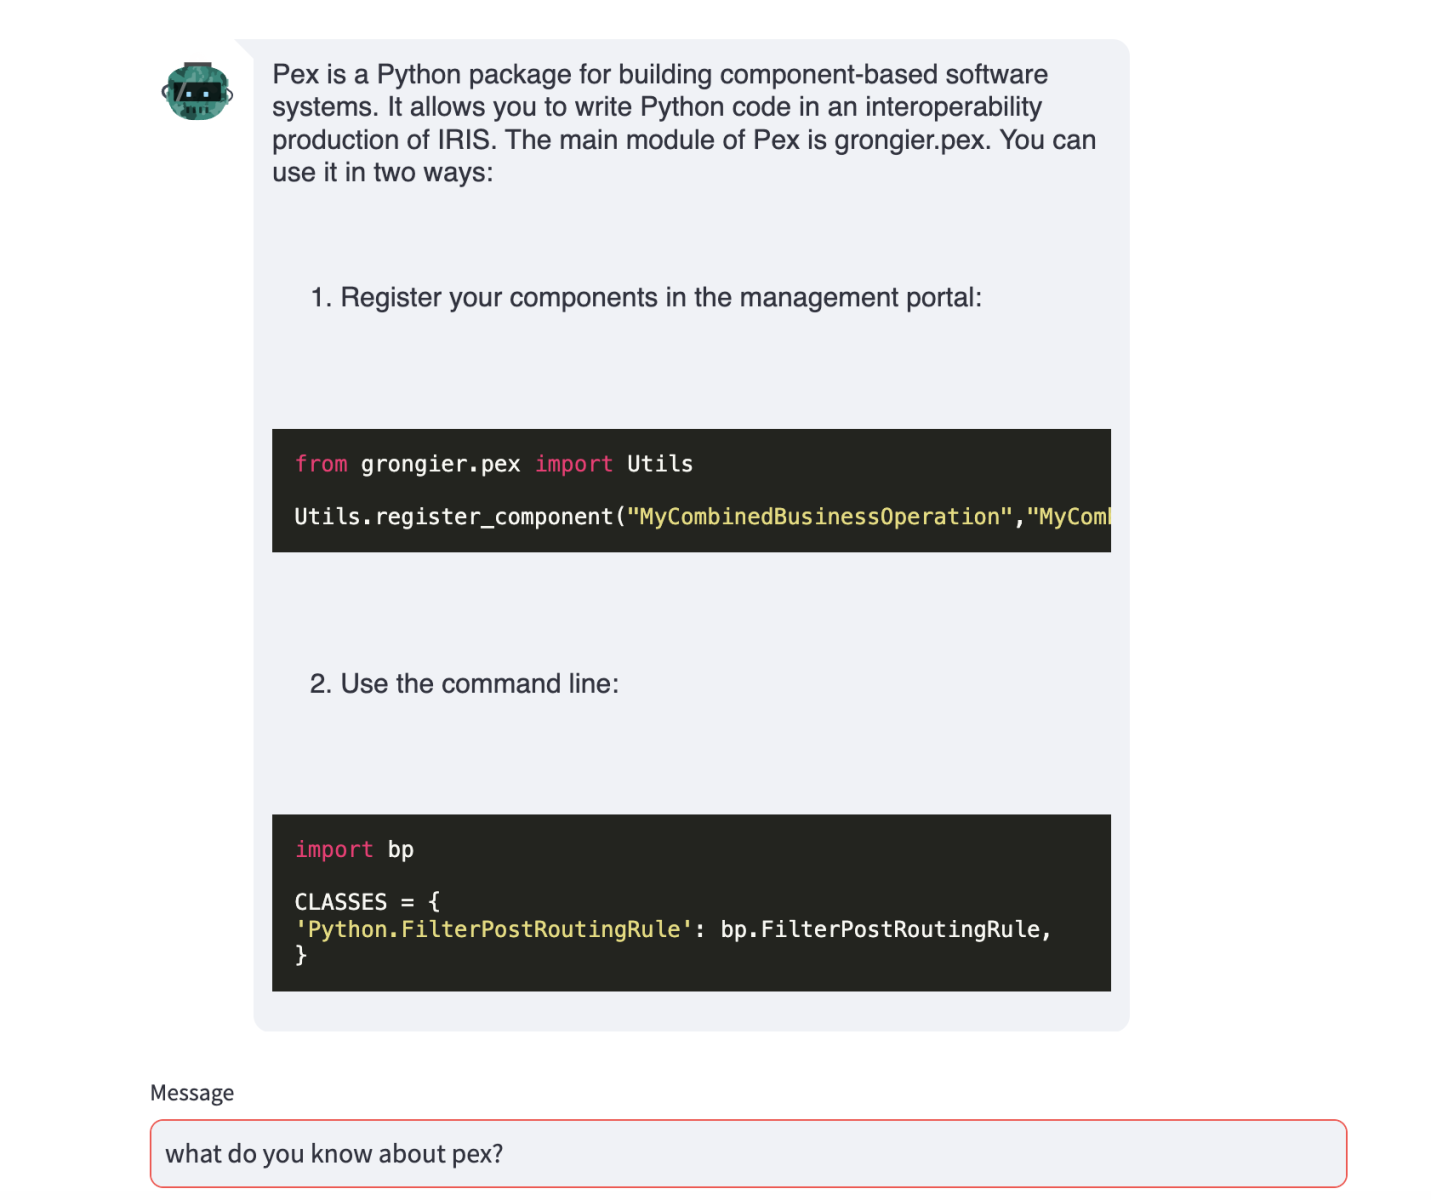Click the 'import bp' code line
The height and width of the screenshot is (1200, 1431).
coord(354,850)
